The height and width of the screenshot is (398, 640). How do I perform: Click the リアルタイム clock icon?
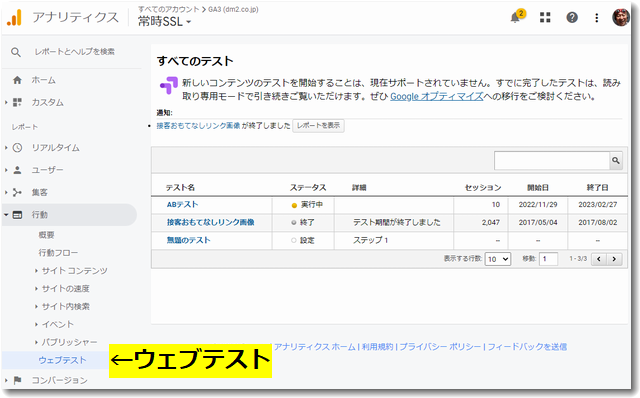click(x=17, y=148)
